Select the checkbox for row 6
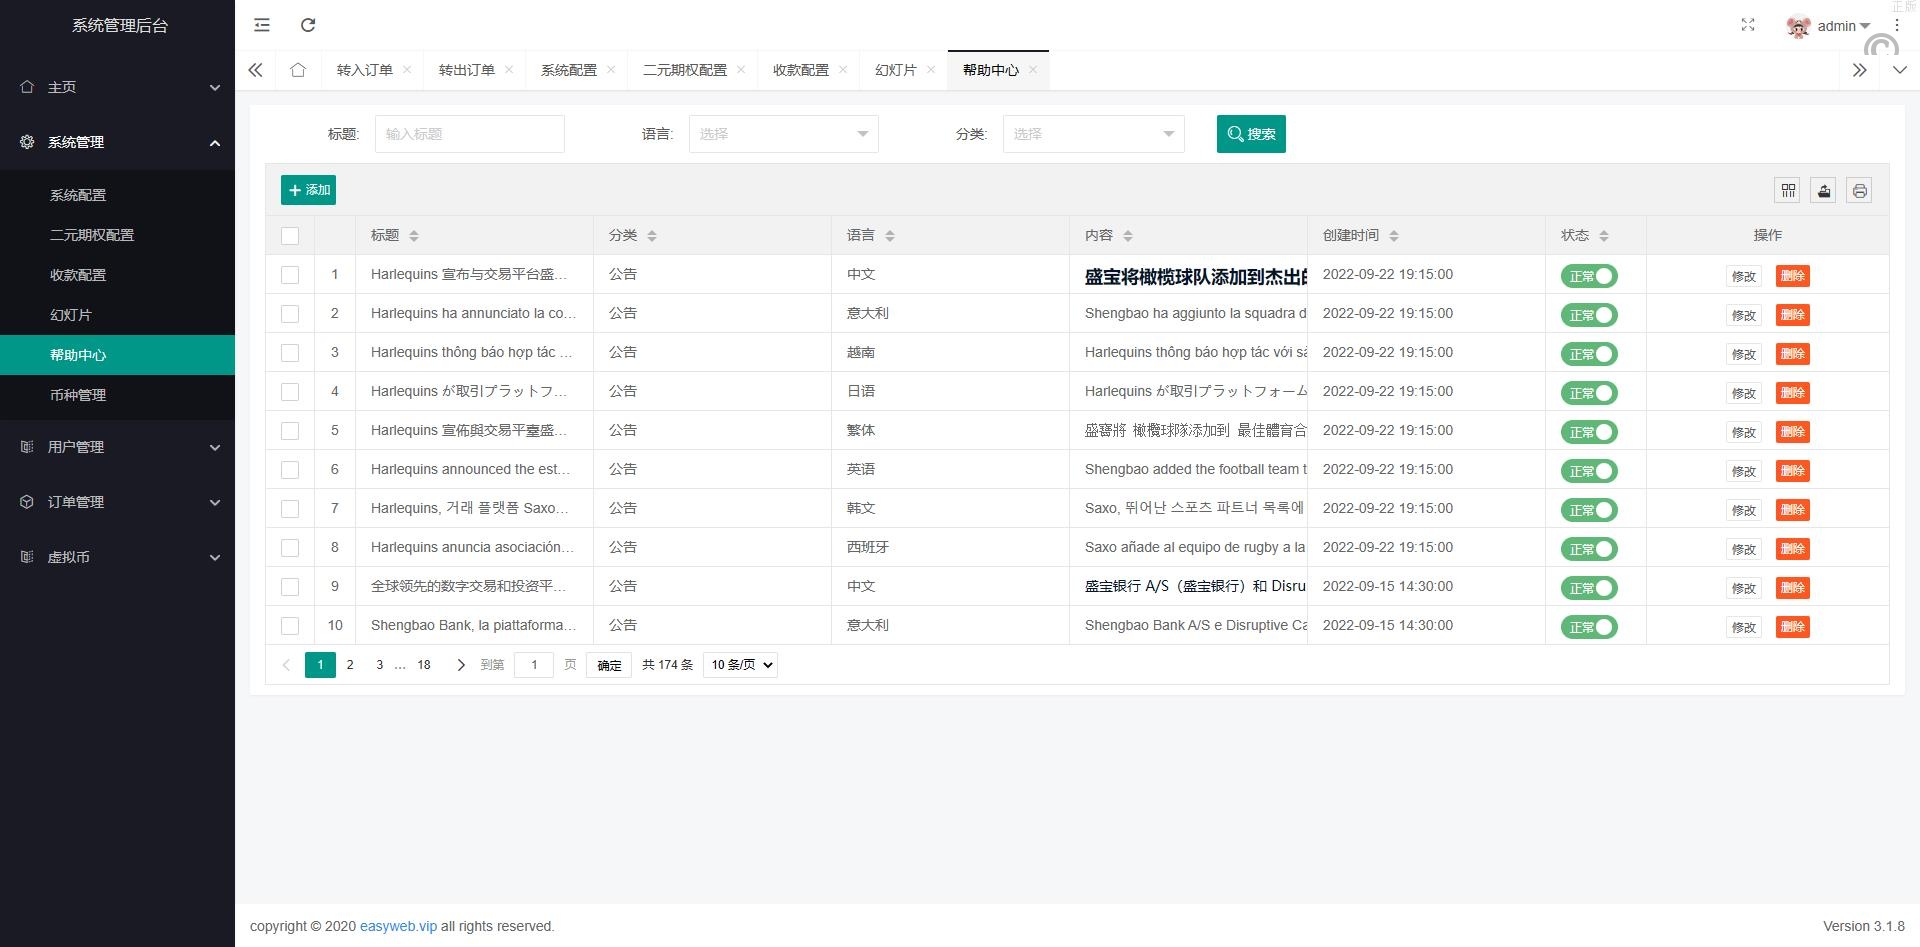 coord(290,470)
